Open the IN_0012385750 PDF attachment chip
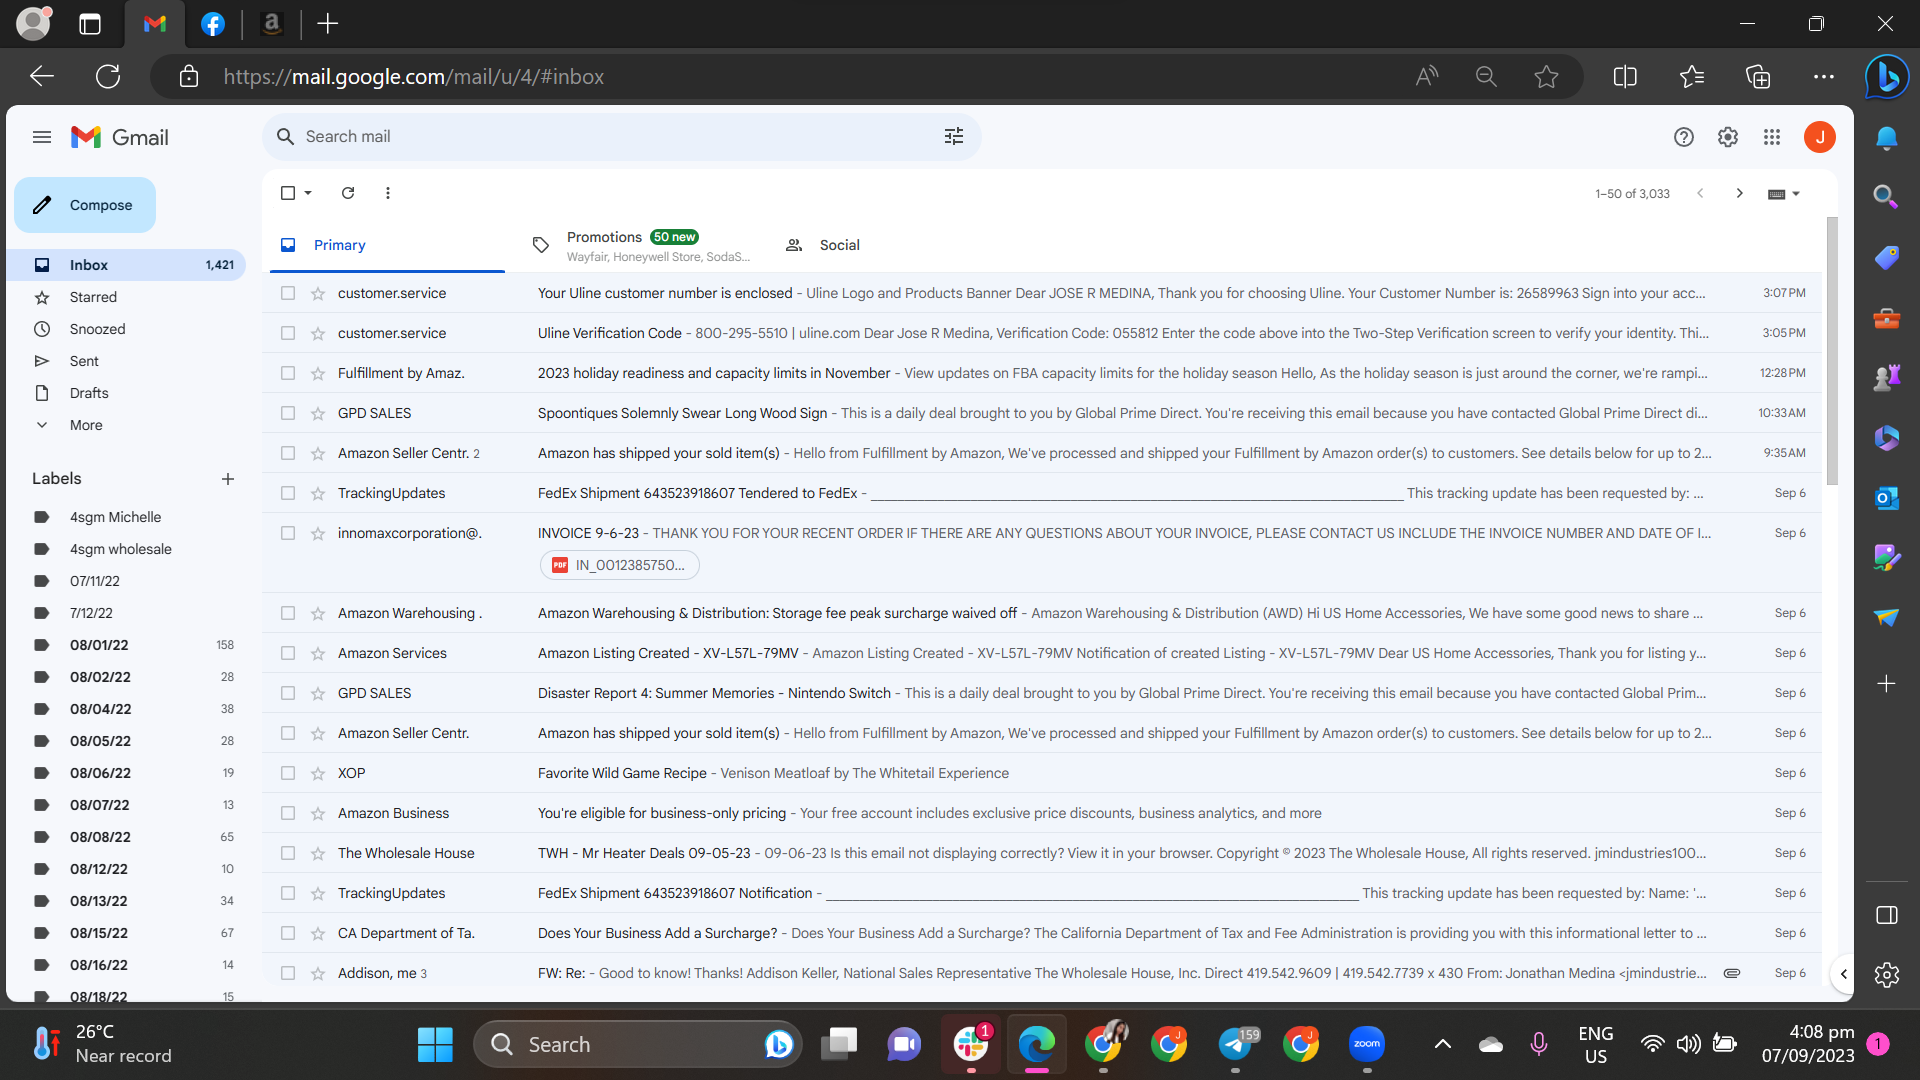This screenshot has height=1080, width=1920. [620, 565]
